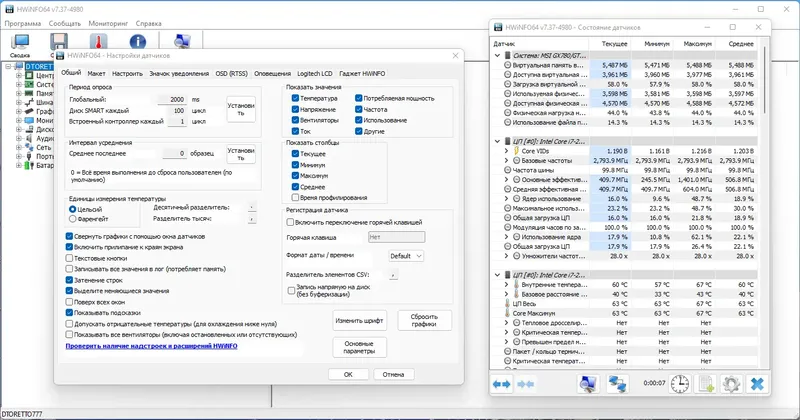Click the clock reset icon in sensor window
The height and width of the screenshot is (420, 800).
(x=680, y=384)
